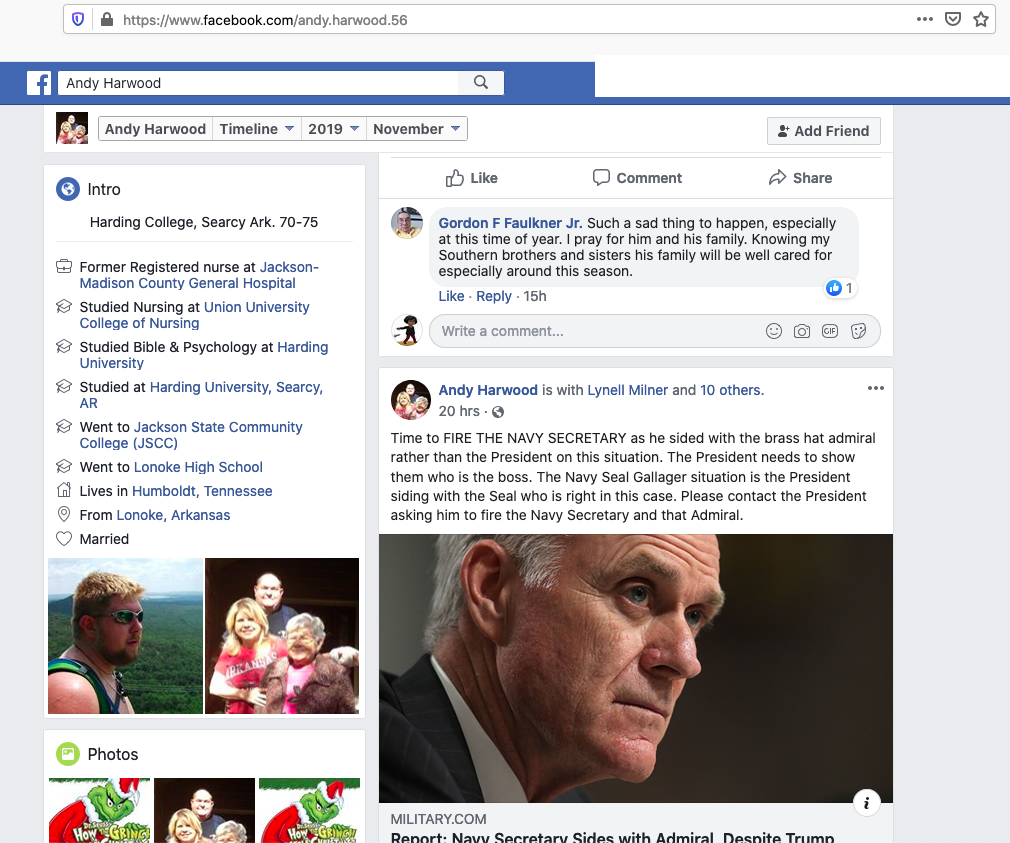
Task: Click the tracking protection shield icon
Action: click(78, 19)
